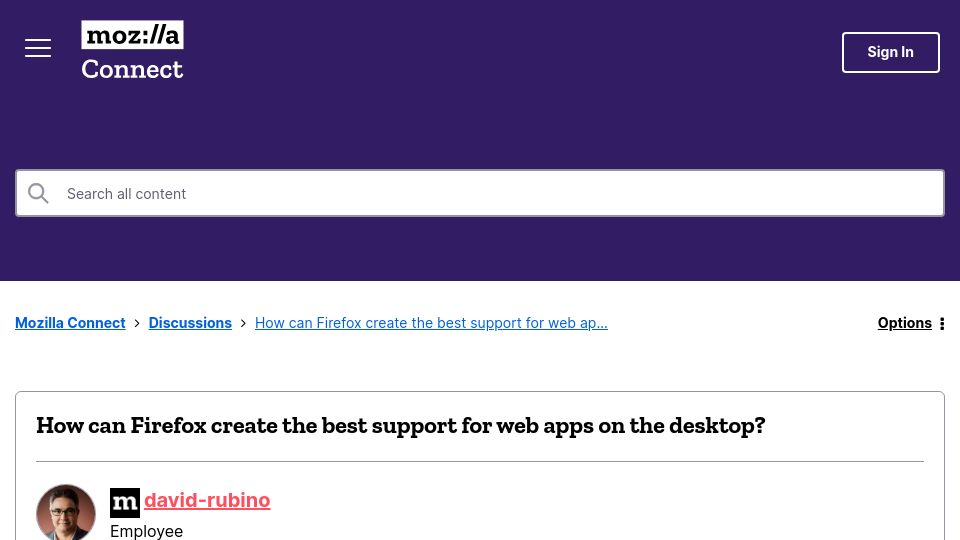960x540 pixels.
Task: Expand the Options dropdown menu
Action: coord(911,323)
